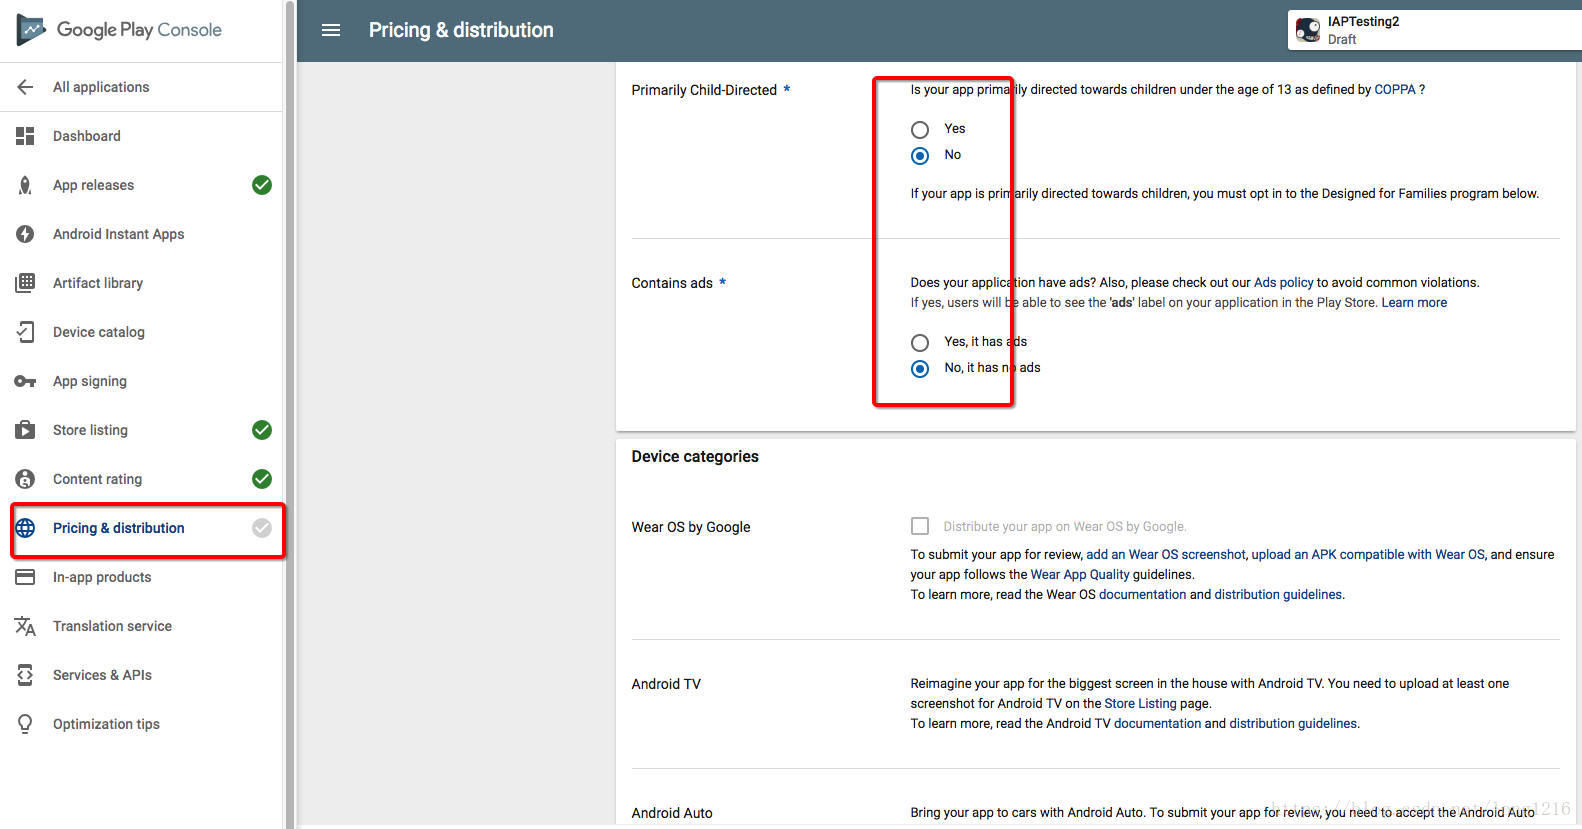Click the IAPTesting2 Draft app card
1582x829 pixels.
[1434, 30]
